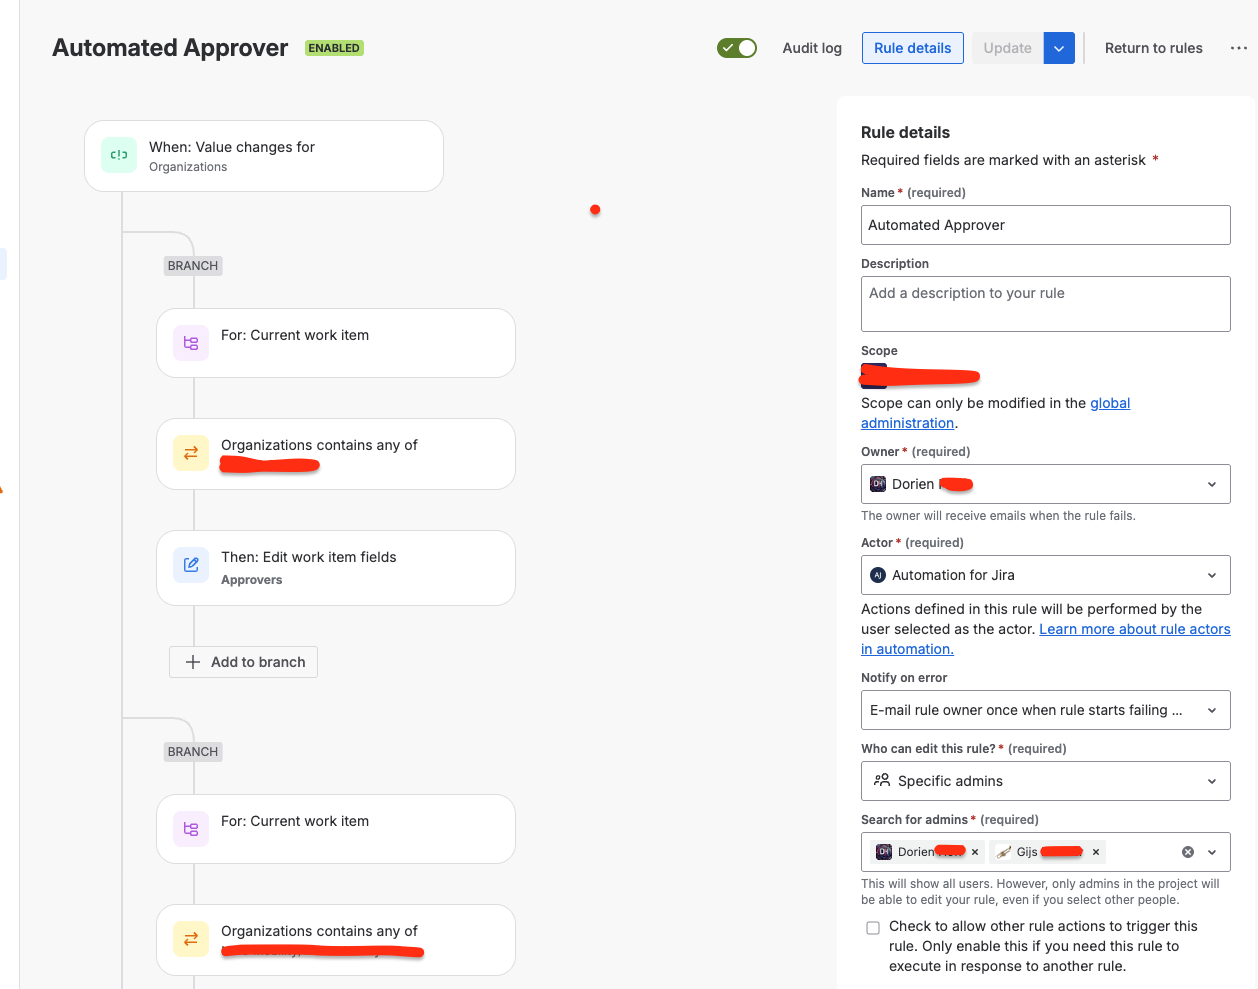Viewport: 1258px width, 989px height.
Task: Open the Edit work item fields pencil icon
Action: pos(191,565)
